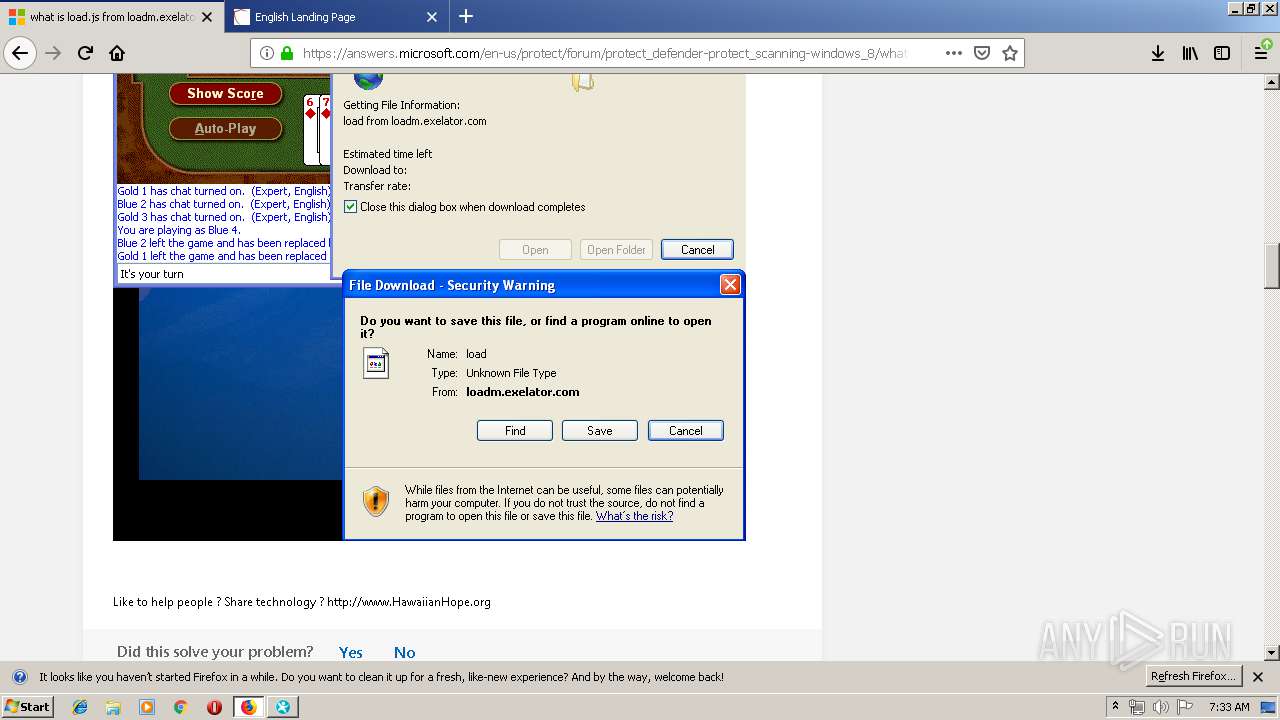Image resolution: width=1280 pixels, height=720 pixels.
Task: Answer No to 'Did this solve your problem'
Action: click(x=404, y=652)
